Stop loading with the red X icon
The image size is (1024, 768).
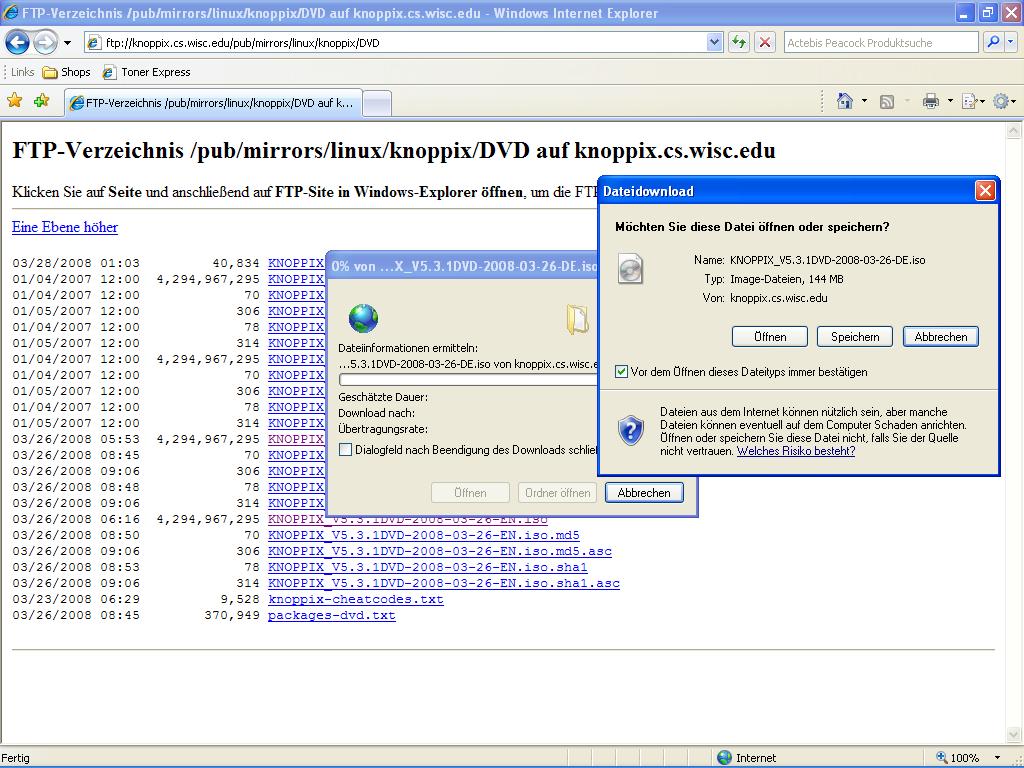click(765, 42)
